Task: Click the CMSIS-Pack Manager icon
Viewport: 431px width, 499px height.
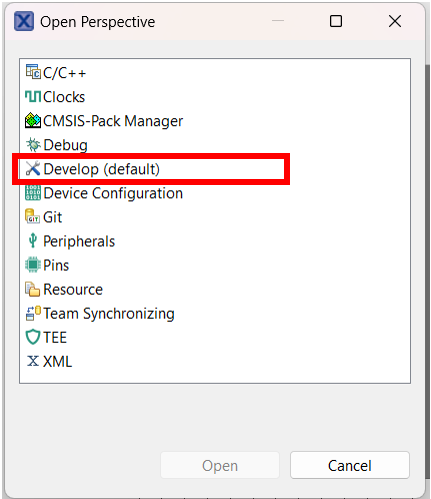Action: coord(33,120)
